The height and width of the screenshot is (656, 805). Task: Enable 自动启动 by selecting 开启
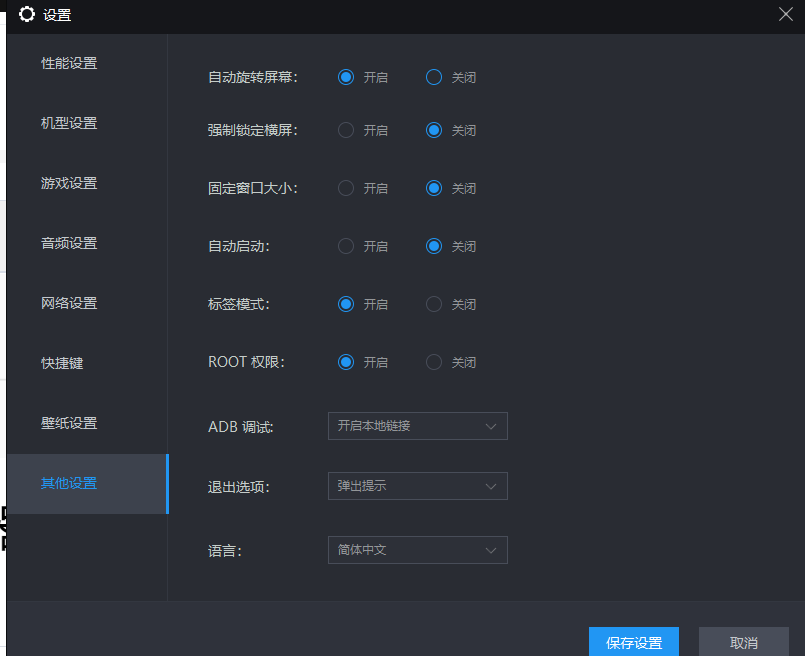[x=346, y=246]
